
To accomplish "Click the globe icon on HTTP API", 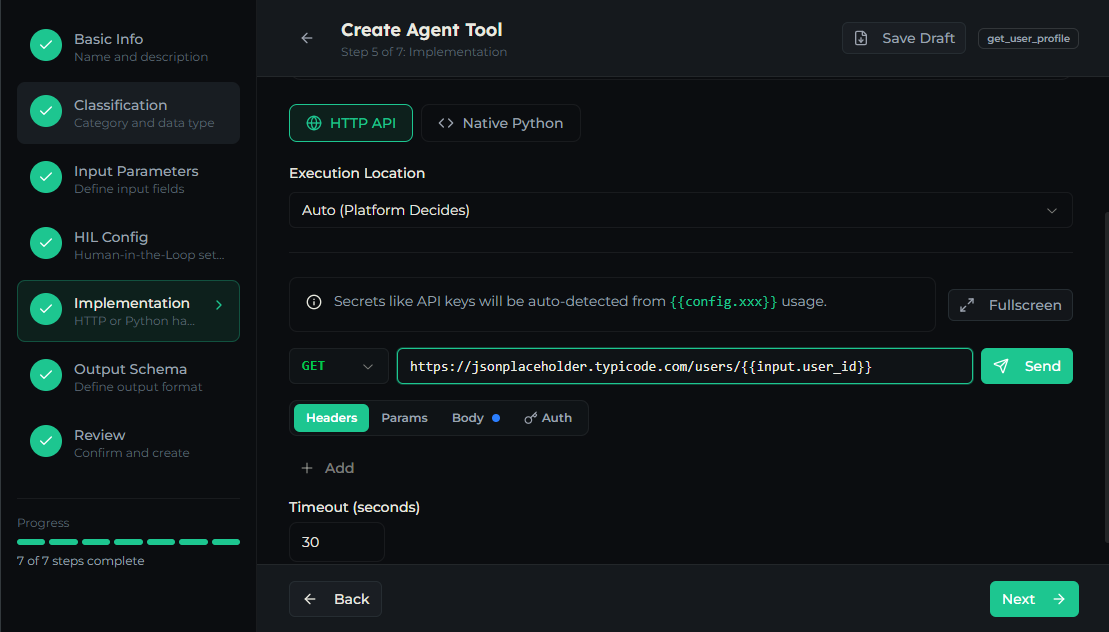I will pyautogui.click(x=313, y=123).
